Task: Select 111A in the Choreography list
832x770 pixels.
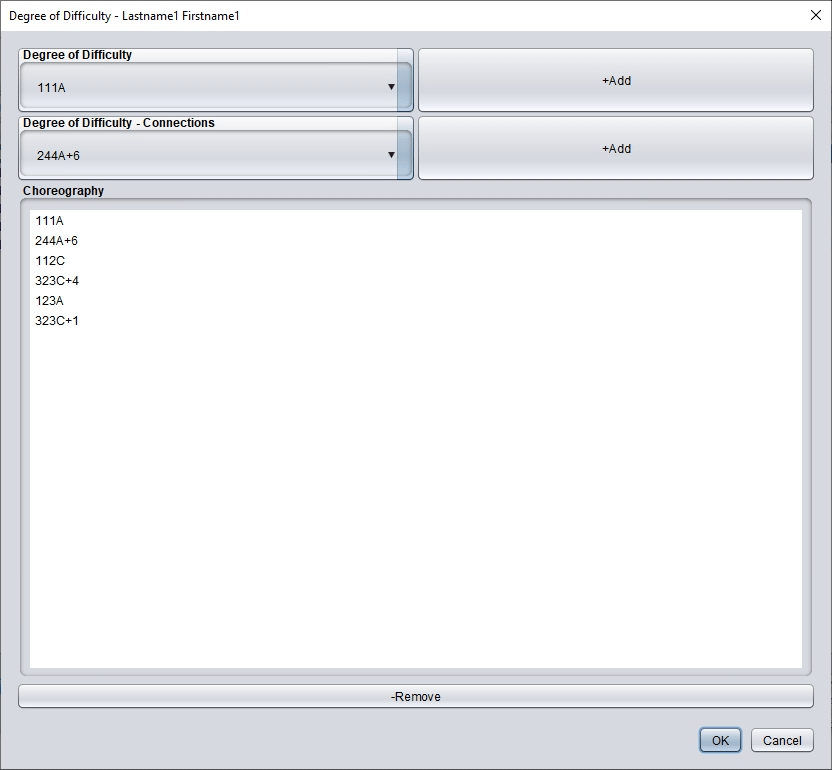Action: tap(50, 221)
